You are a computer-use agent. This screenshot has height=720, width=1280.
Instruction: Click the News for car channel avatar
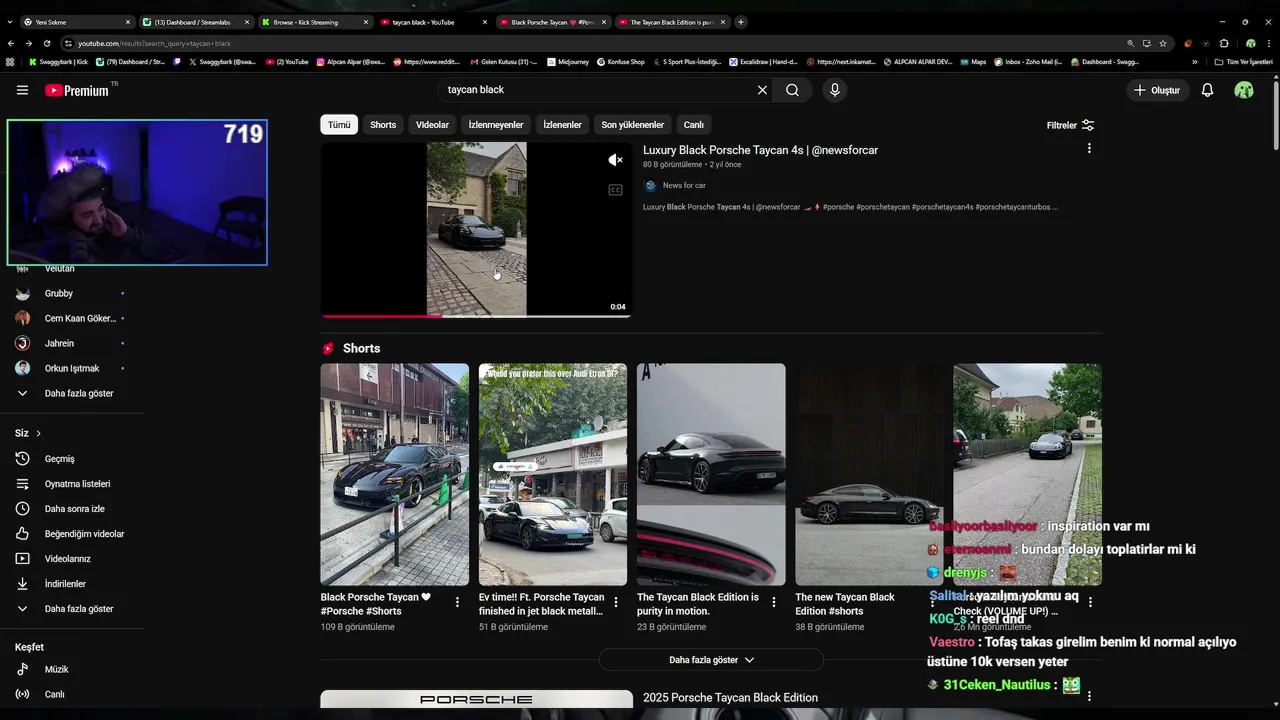(x=650, y=186)
